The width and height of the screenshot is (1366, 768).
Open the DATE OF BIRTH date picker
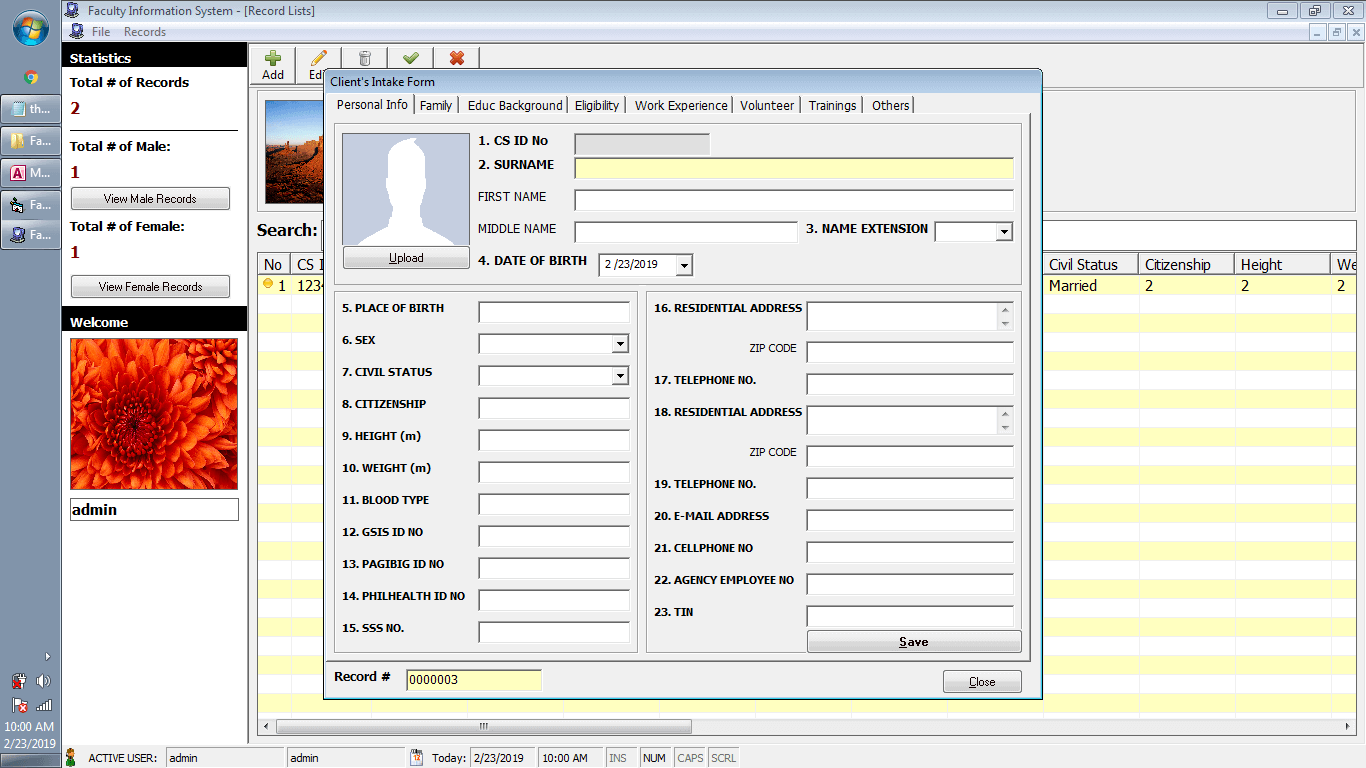[x=682, y=265]
